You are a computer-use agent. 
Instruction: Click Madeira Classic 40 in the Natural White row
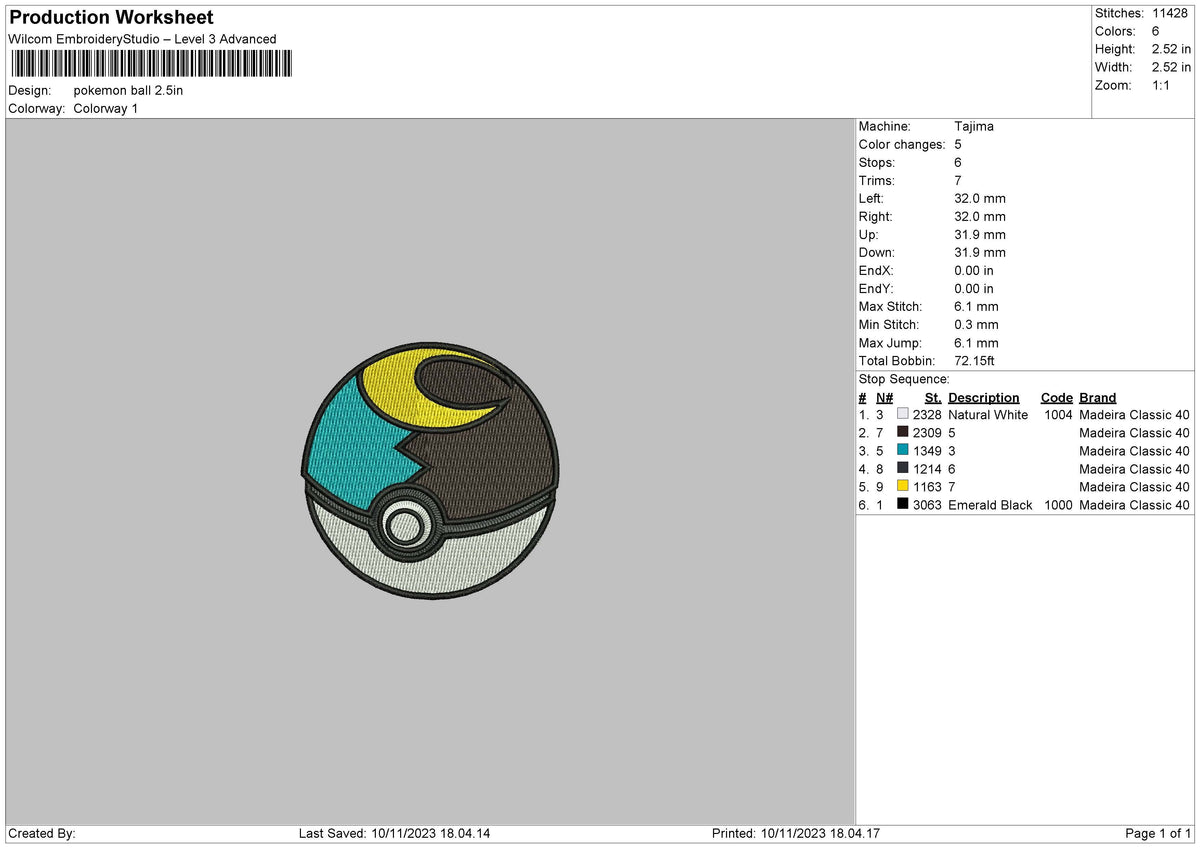1134,414
